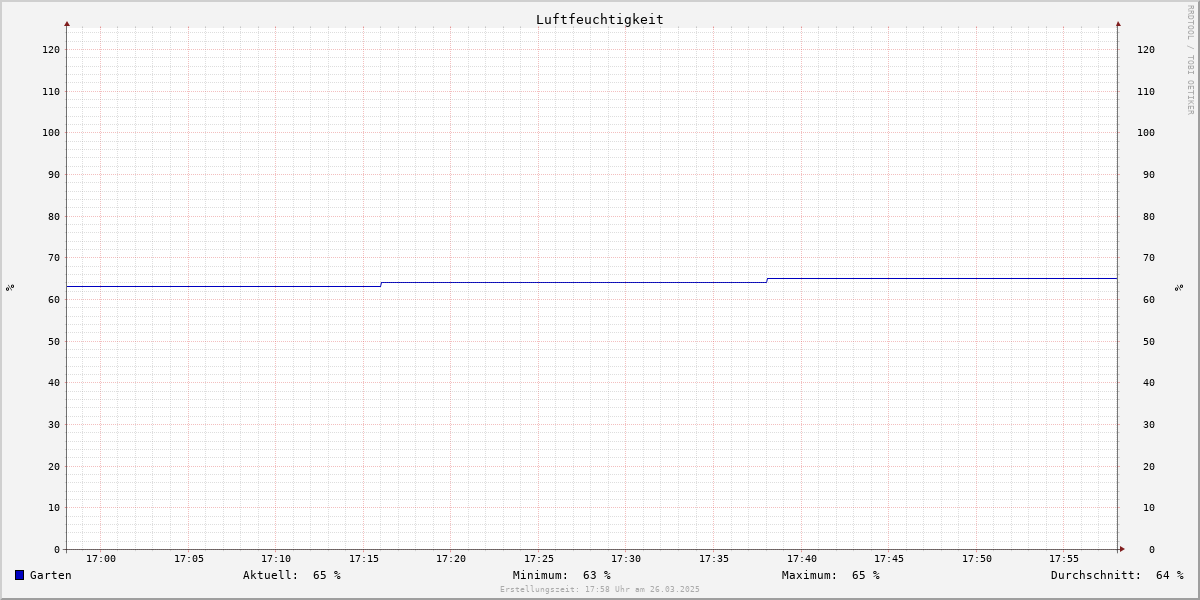Click the 60 label on the left axis
1200x600 pixels.
[54, 300]
